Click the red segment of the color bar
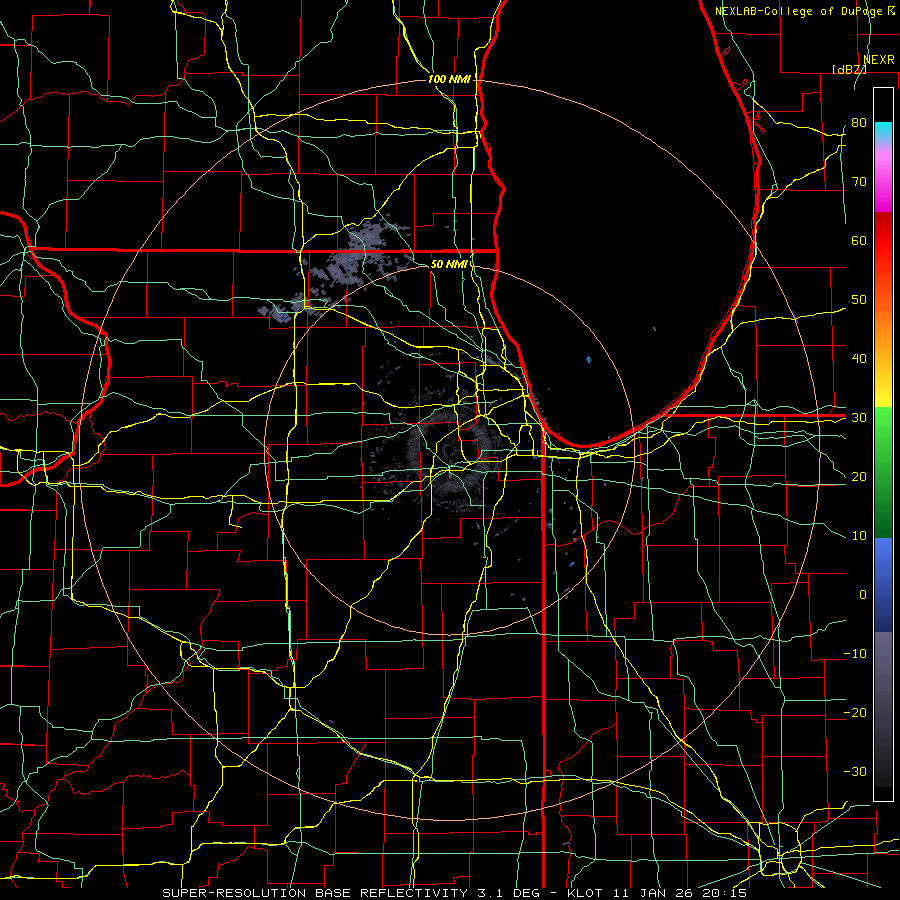This screenshot has width=900, height=900. 883,241
